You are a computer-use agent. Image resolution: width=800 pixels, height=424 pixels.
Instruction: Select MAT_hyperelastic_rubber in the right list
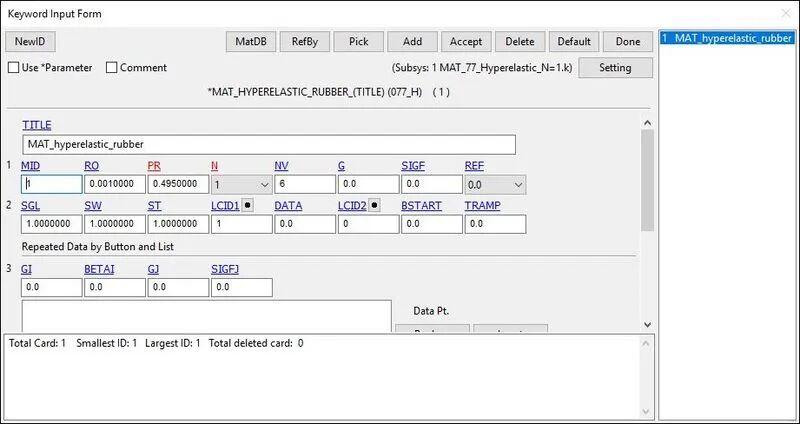tap(727, 38)
